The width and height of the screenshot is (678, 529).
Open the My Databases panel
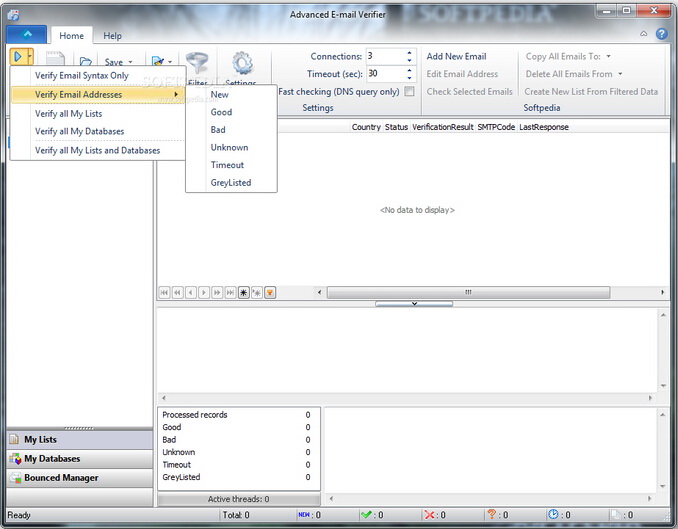(x=80, y=458)
